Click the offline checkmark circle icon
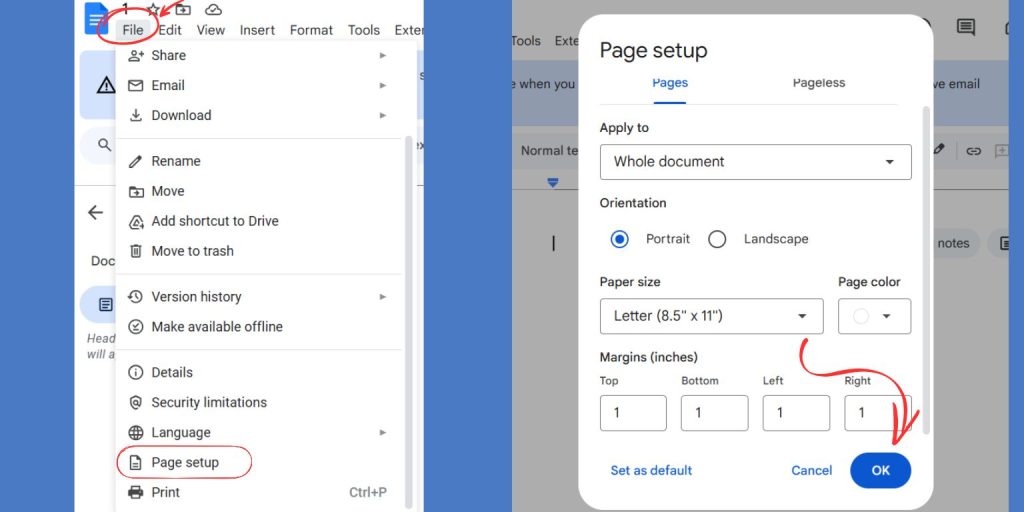1024x512 pixels. click(136, 327)
